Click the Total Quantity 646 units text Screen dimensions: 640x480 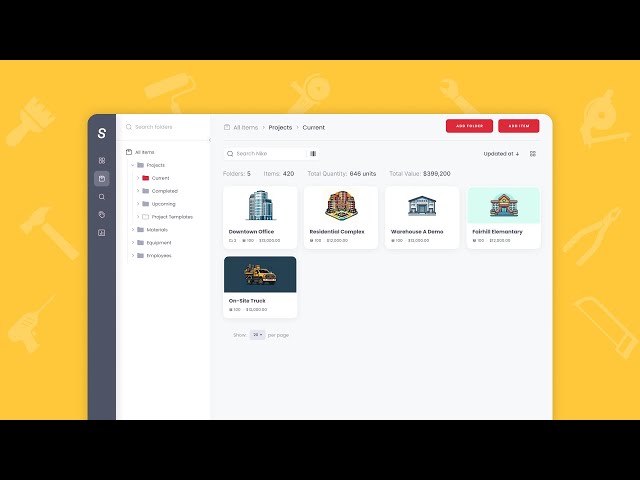342,173
